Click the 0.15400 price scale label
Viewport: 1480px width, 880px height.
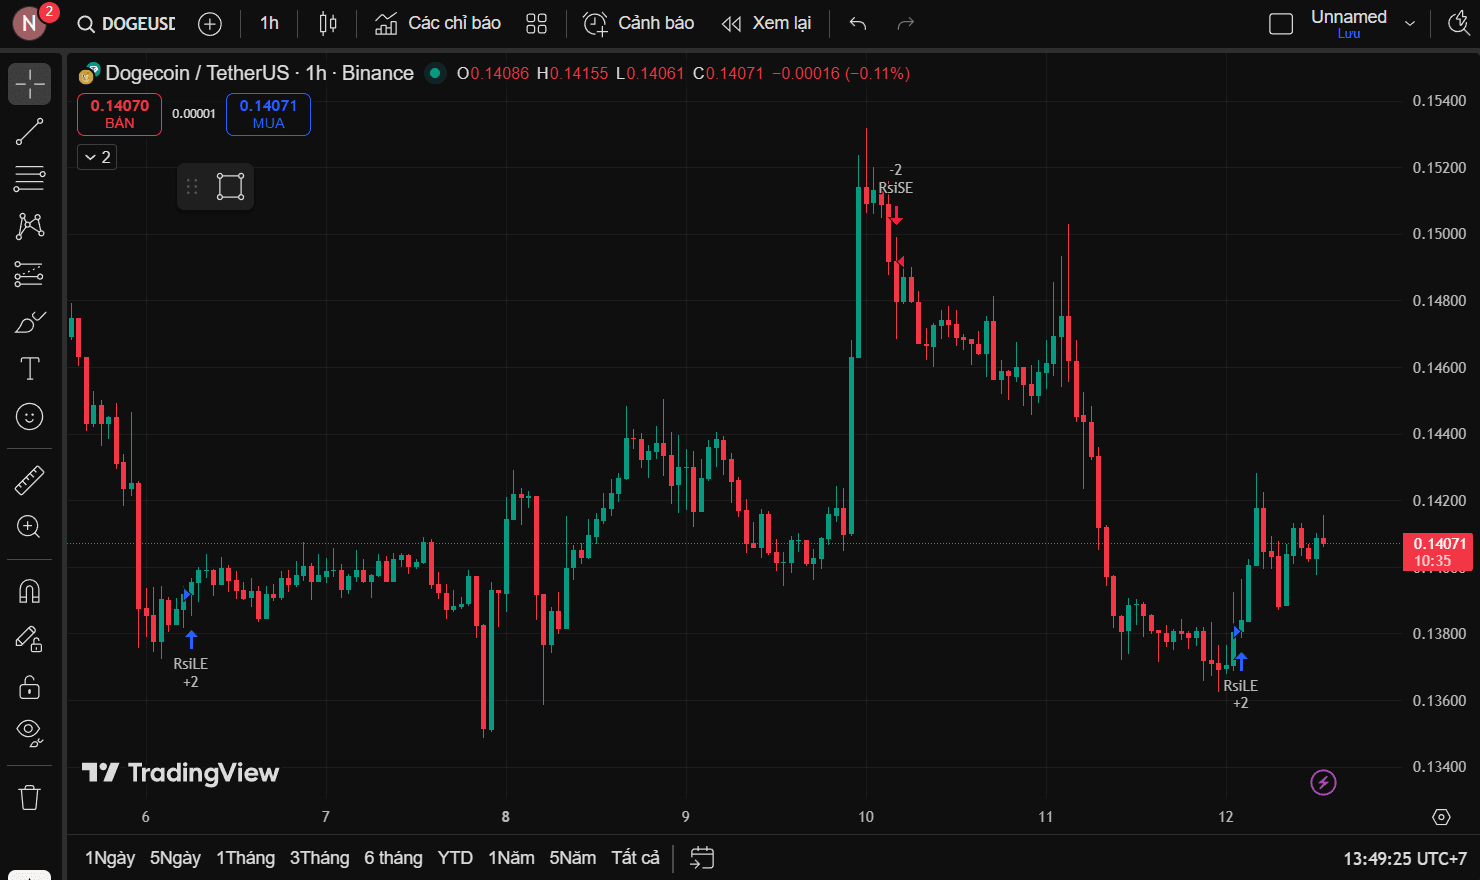1439,101
